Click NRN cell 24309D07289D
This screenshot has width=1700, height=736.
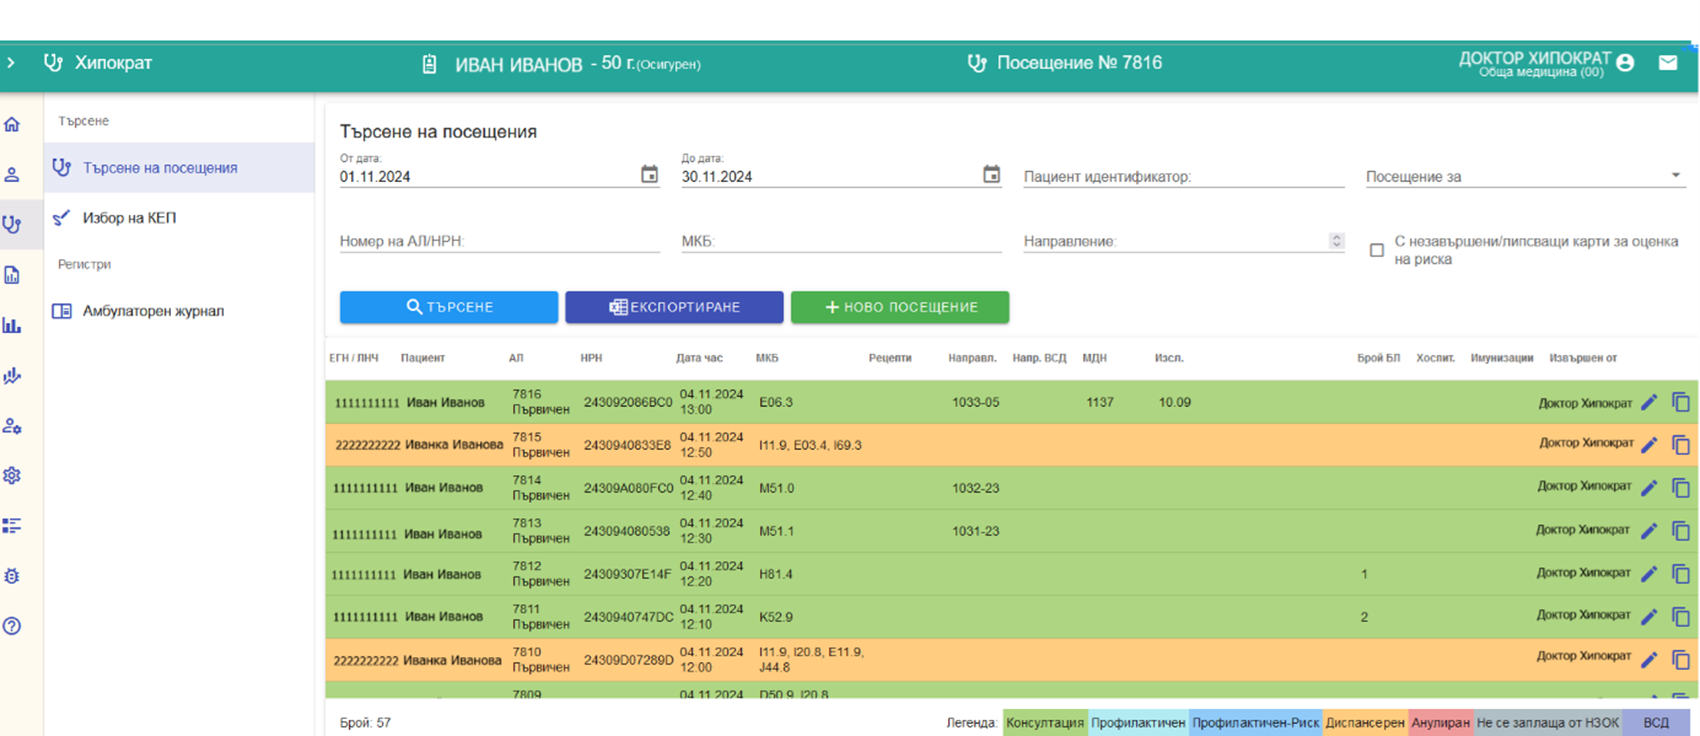click(628, 660)
